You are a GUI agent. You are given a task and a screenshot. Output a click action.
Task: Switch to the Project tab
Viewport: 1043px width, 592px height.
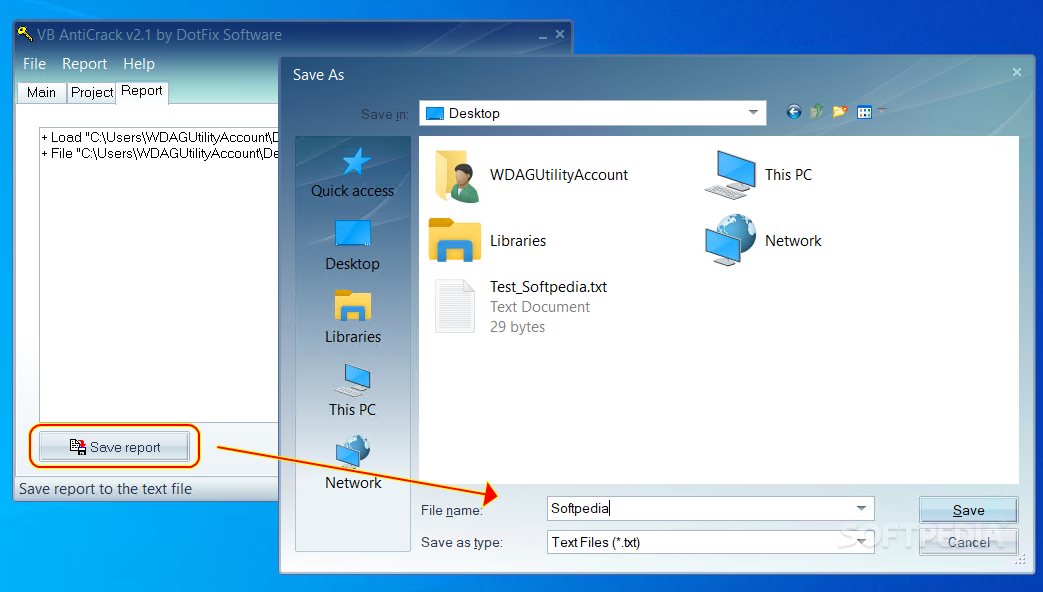[92, 92]
